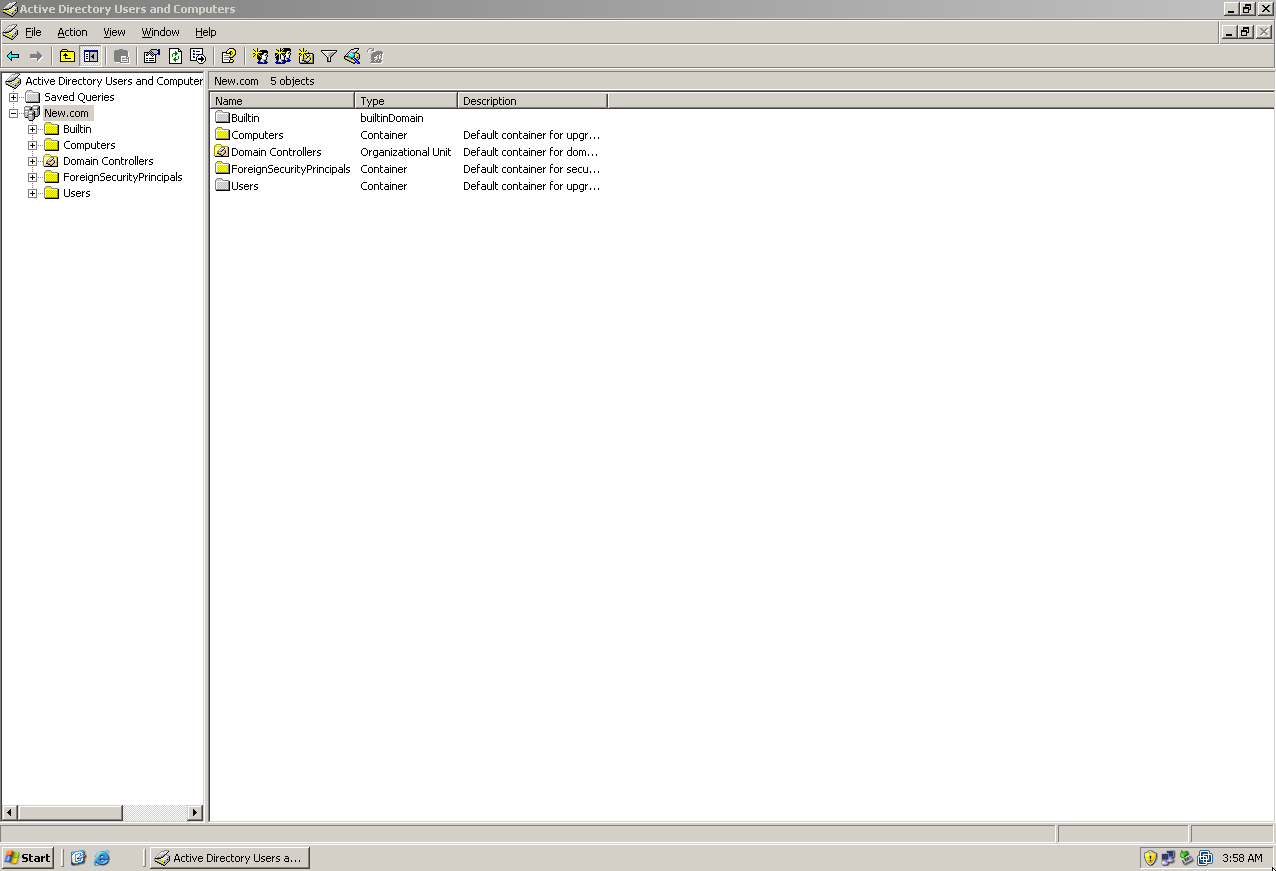Select New.com domain in tree
The height and width of the screenshot is (871, 1276).
click(x=66, y=113)
